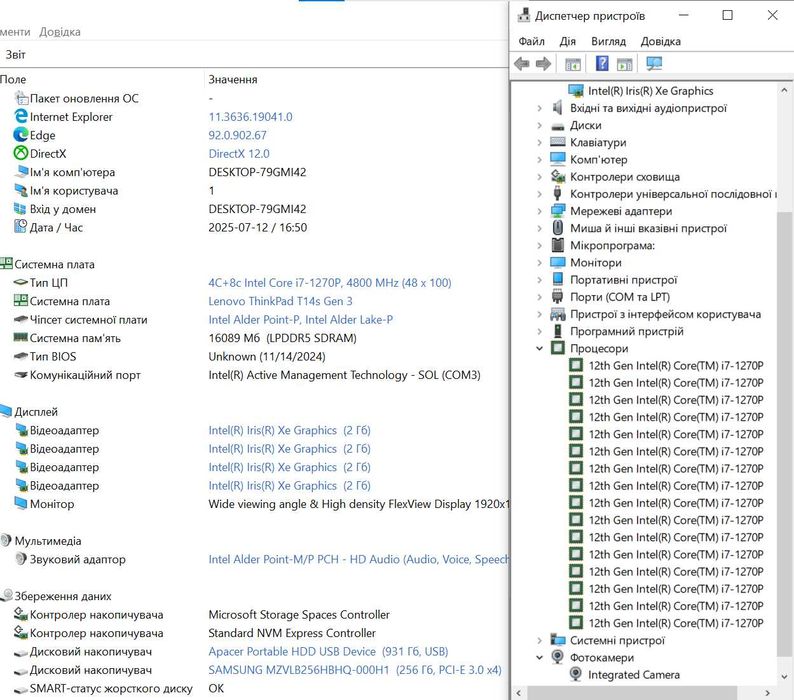Click the Значення column header
794x700 pixels.
(233, 79)
